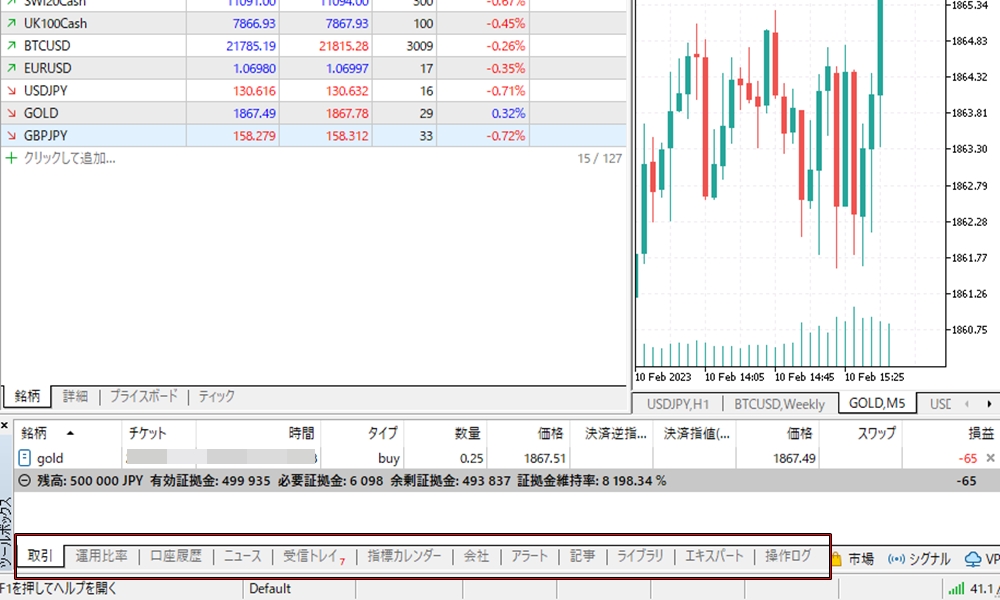
Task: Switch to the USDJPY,H1 chart tab
Action: [x=679, y=404]
